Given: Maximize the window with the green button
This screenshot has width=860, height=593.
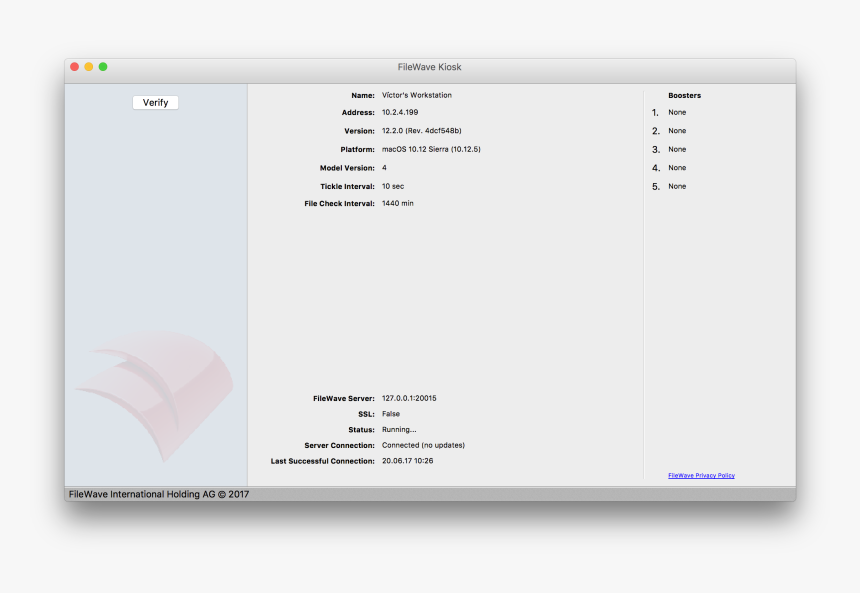Looking at the screenshot, I should [103, 67].
